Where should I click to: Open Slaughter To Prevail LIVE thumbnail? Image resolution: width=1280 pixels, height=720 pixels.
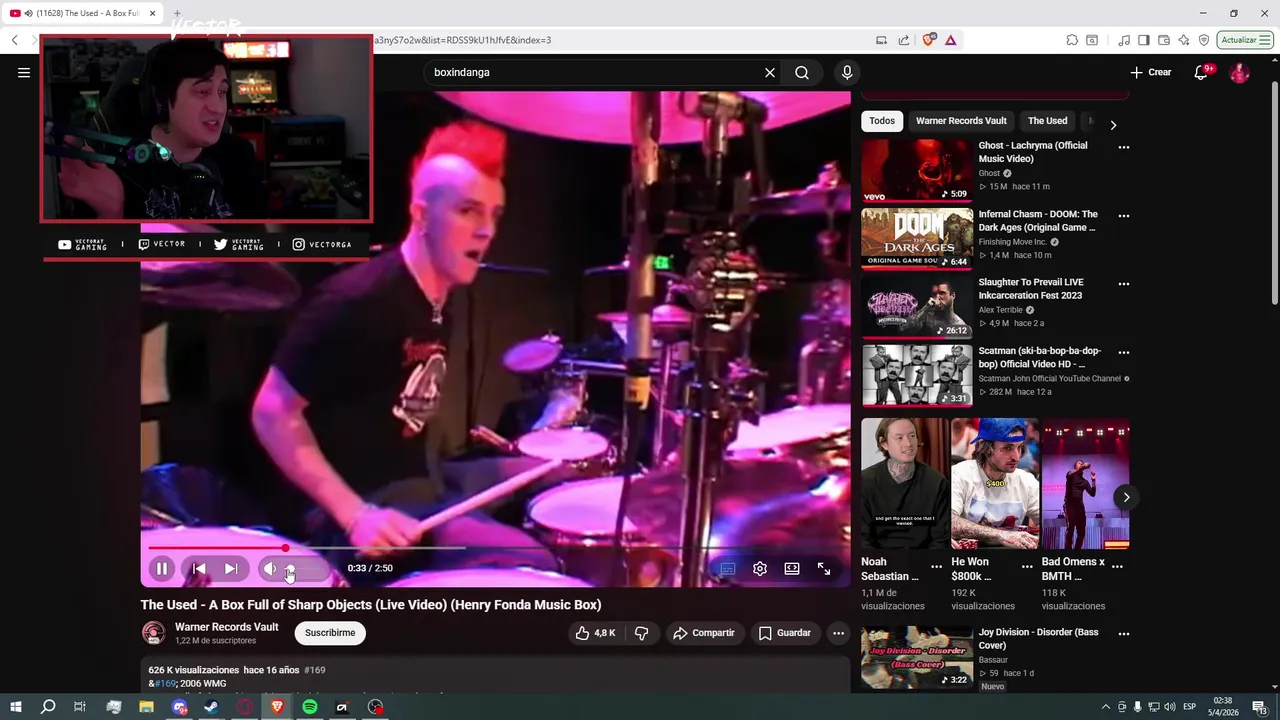pyautogui.click(x=917, y=307)
